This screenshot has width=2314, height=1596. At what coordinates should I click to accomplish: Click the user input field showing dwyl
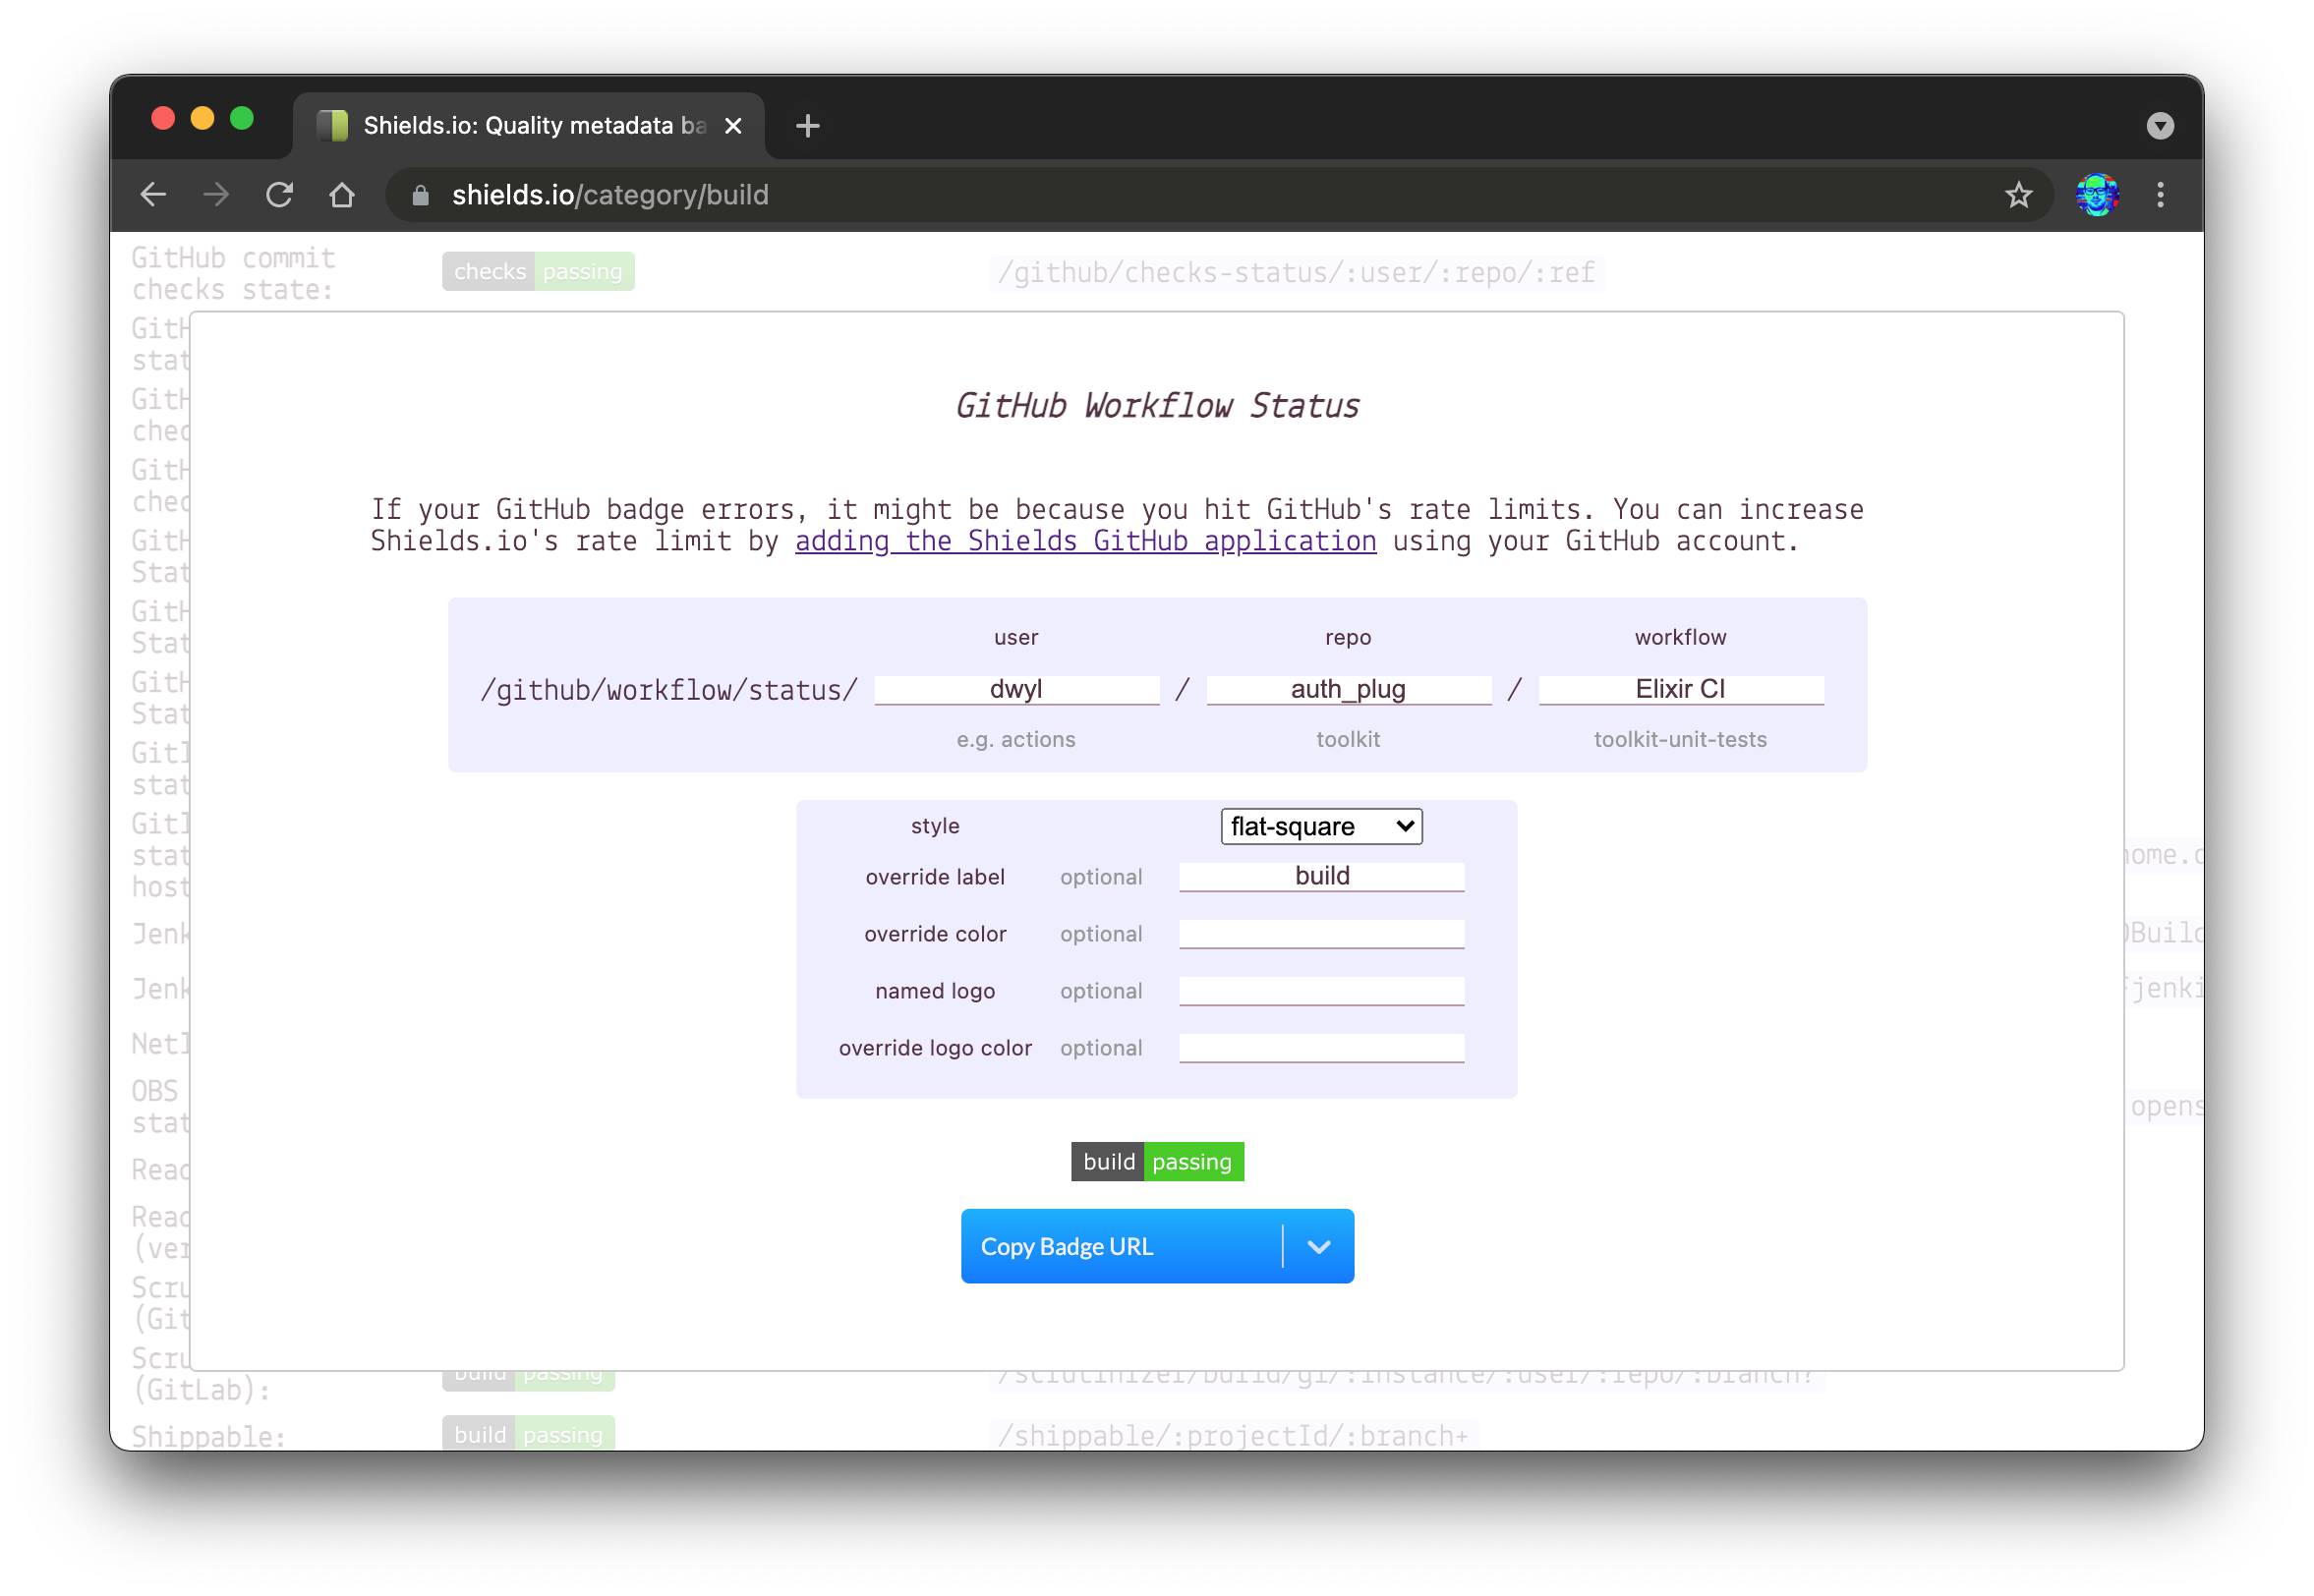pyautogui.click(x=1014, y=686)
